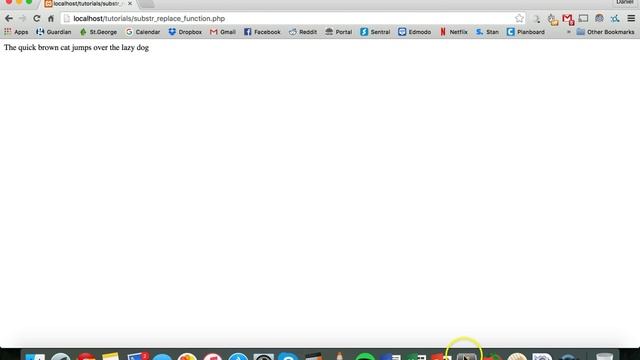Open the browser home page
The image size is (640, 360).
tap(51, 18)
